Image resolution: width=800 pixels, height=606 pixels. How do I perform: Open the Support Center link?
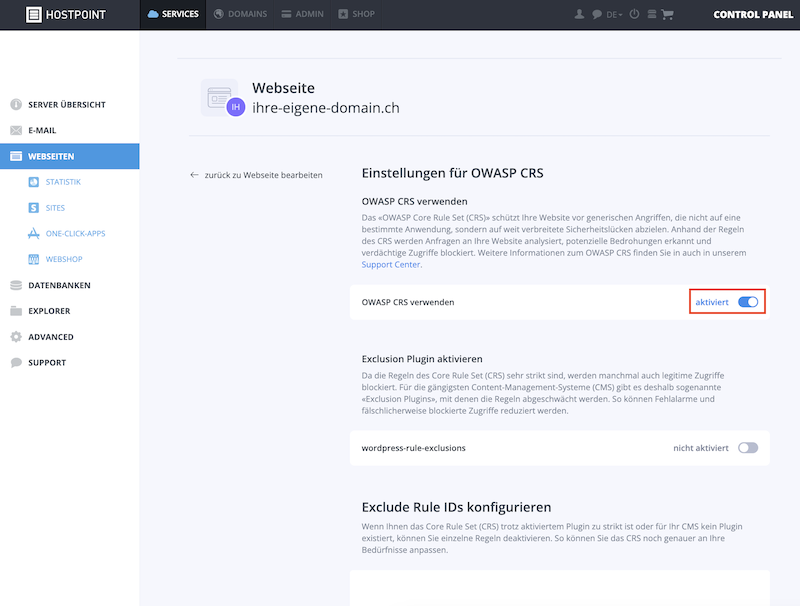(x=391, y=264)
